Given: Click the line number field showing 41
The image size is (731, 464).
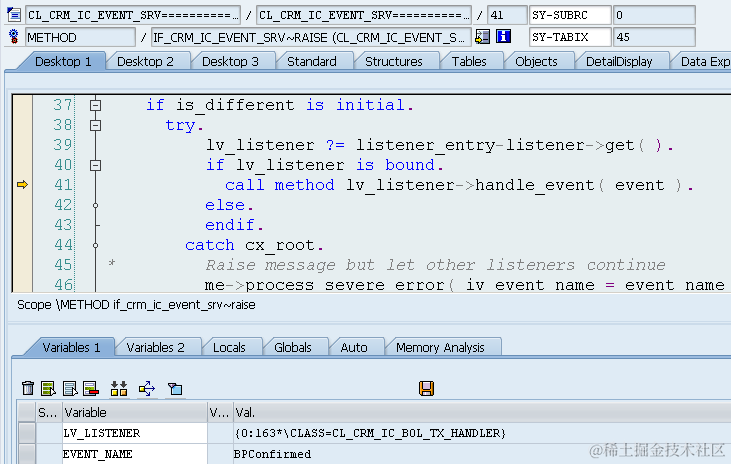Looking at the screenshot, I should point(507,15).
